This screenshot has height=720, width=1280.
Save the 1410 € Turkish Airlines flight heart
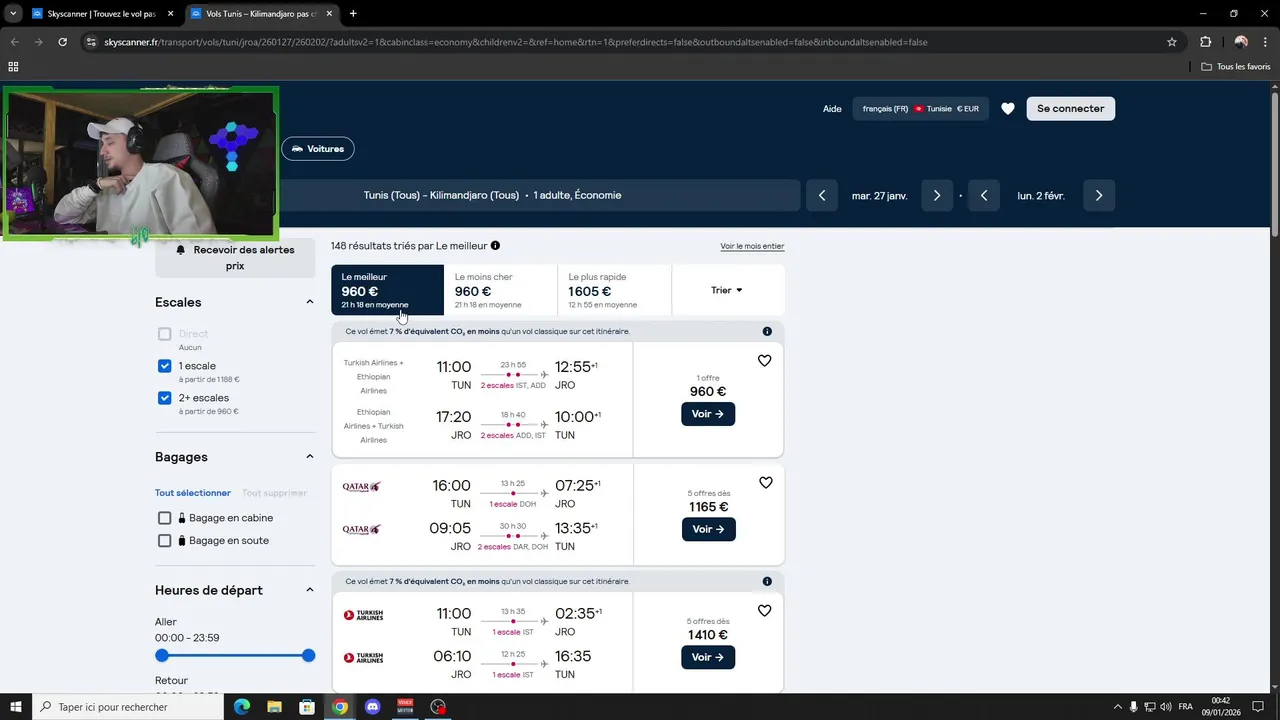pos(764,611)
